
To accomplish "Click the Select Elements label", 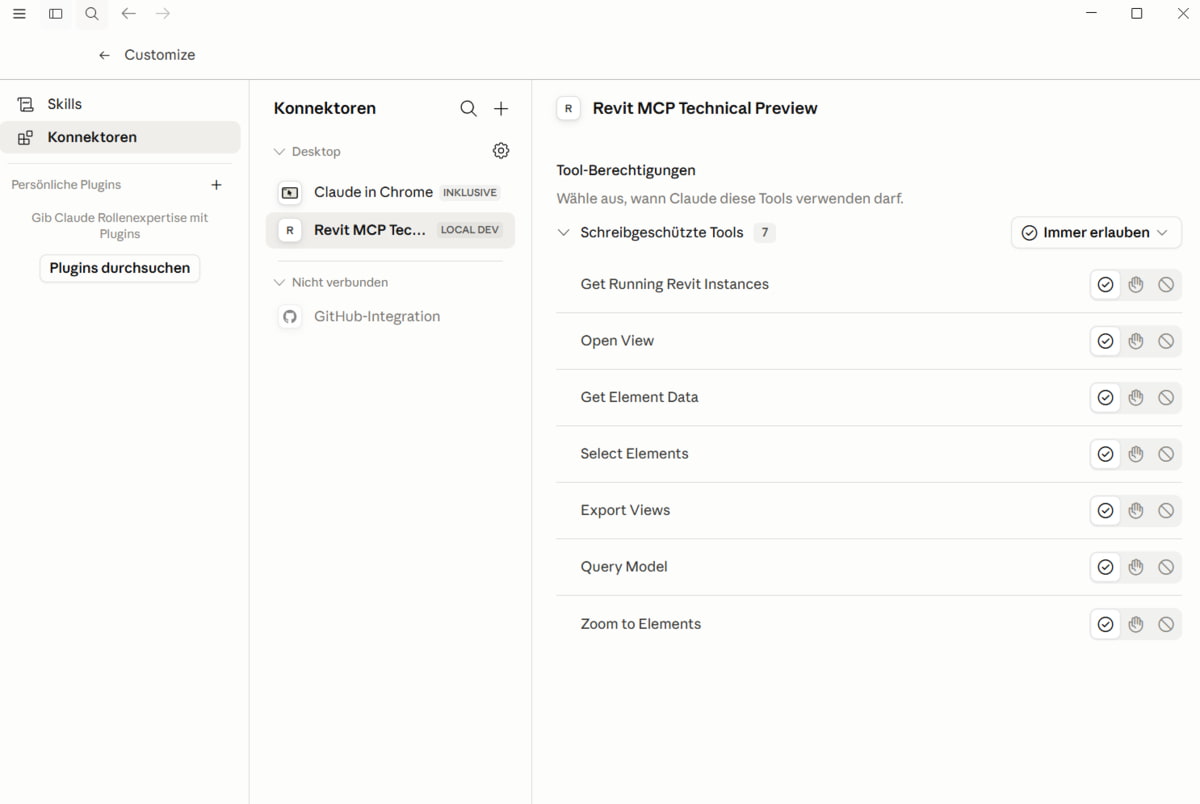I will click(634, 454).
